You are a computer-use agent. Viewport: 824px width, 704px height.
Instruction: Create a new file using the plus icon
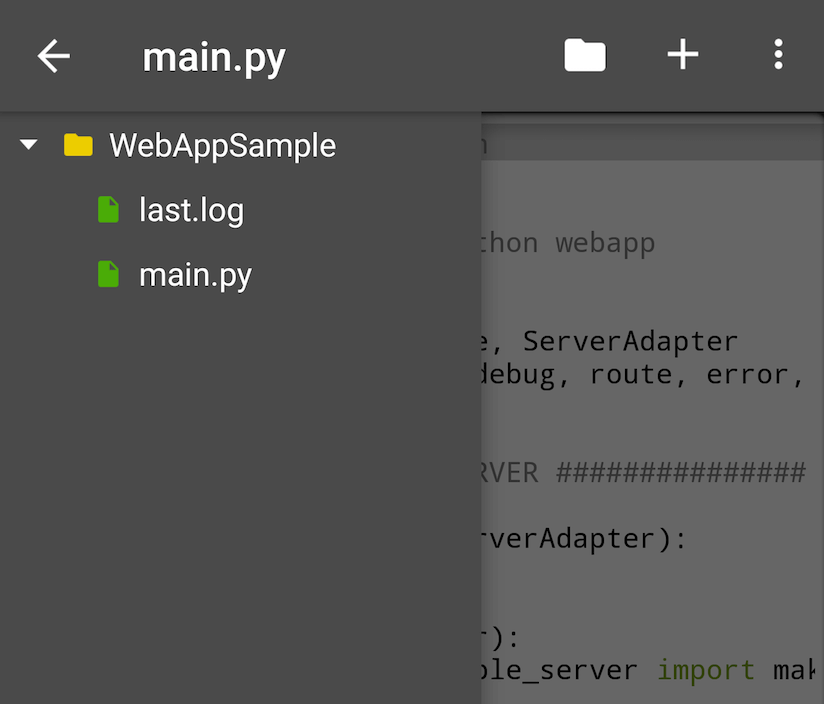683,55
